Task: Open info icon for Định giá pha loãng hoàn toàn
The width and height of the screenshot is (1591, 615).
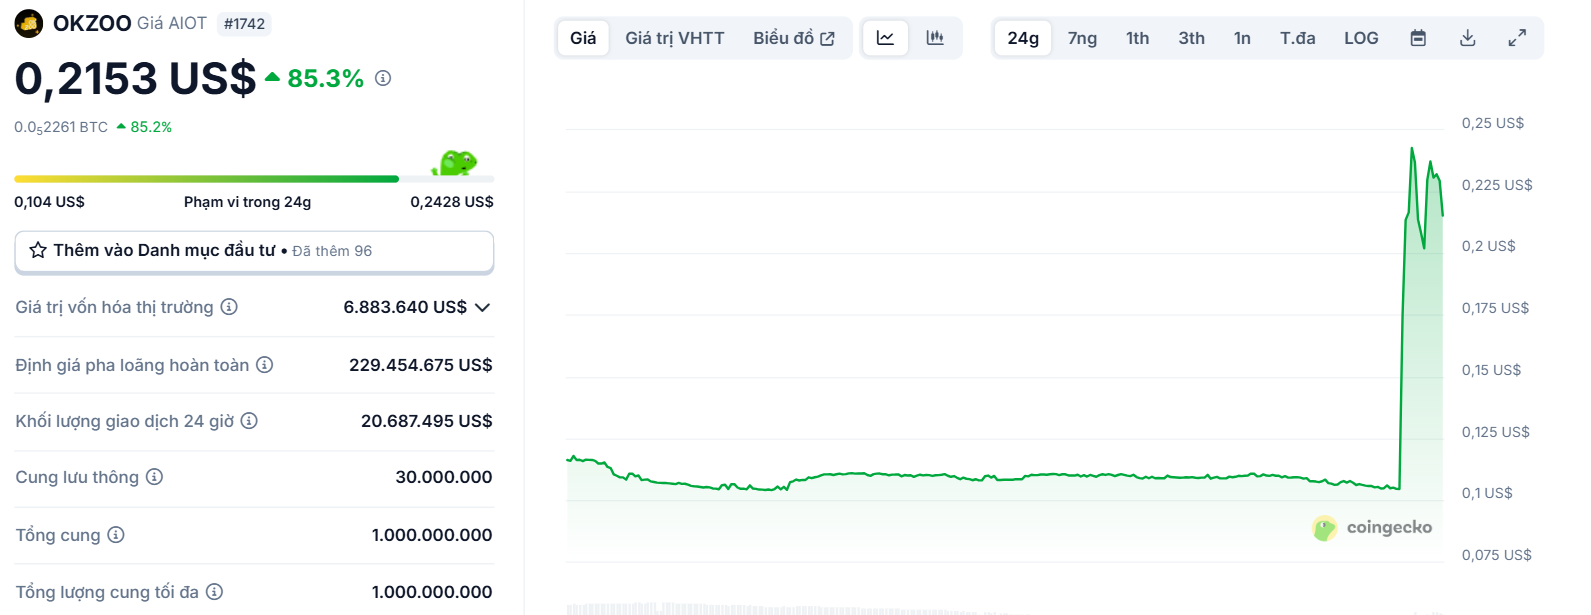Action: (265, 365)
